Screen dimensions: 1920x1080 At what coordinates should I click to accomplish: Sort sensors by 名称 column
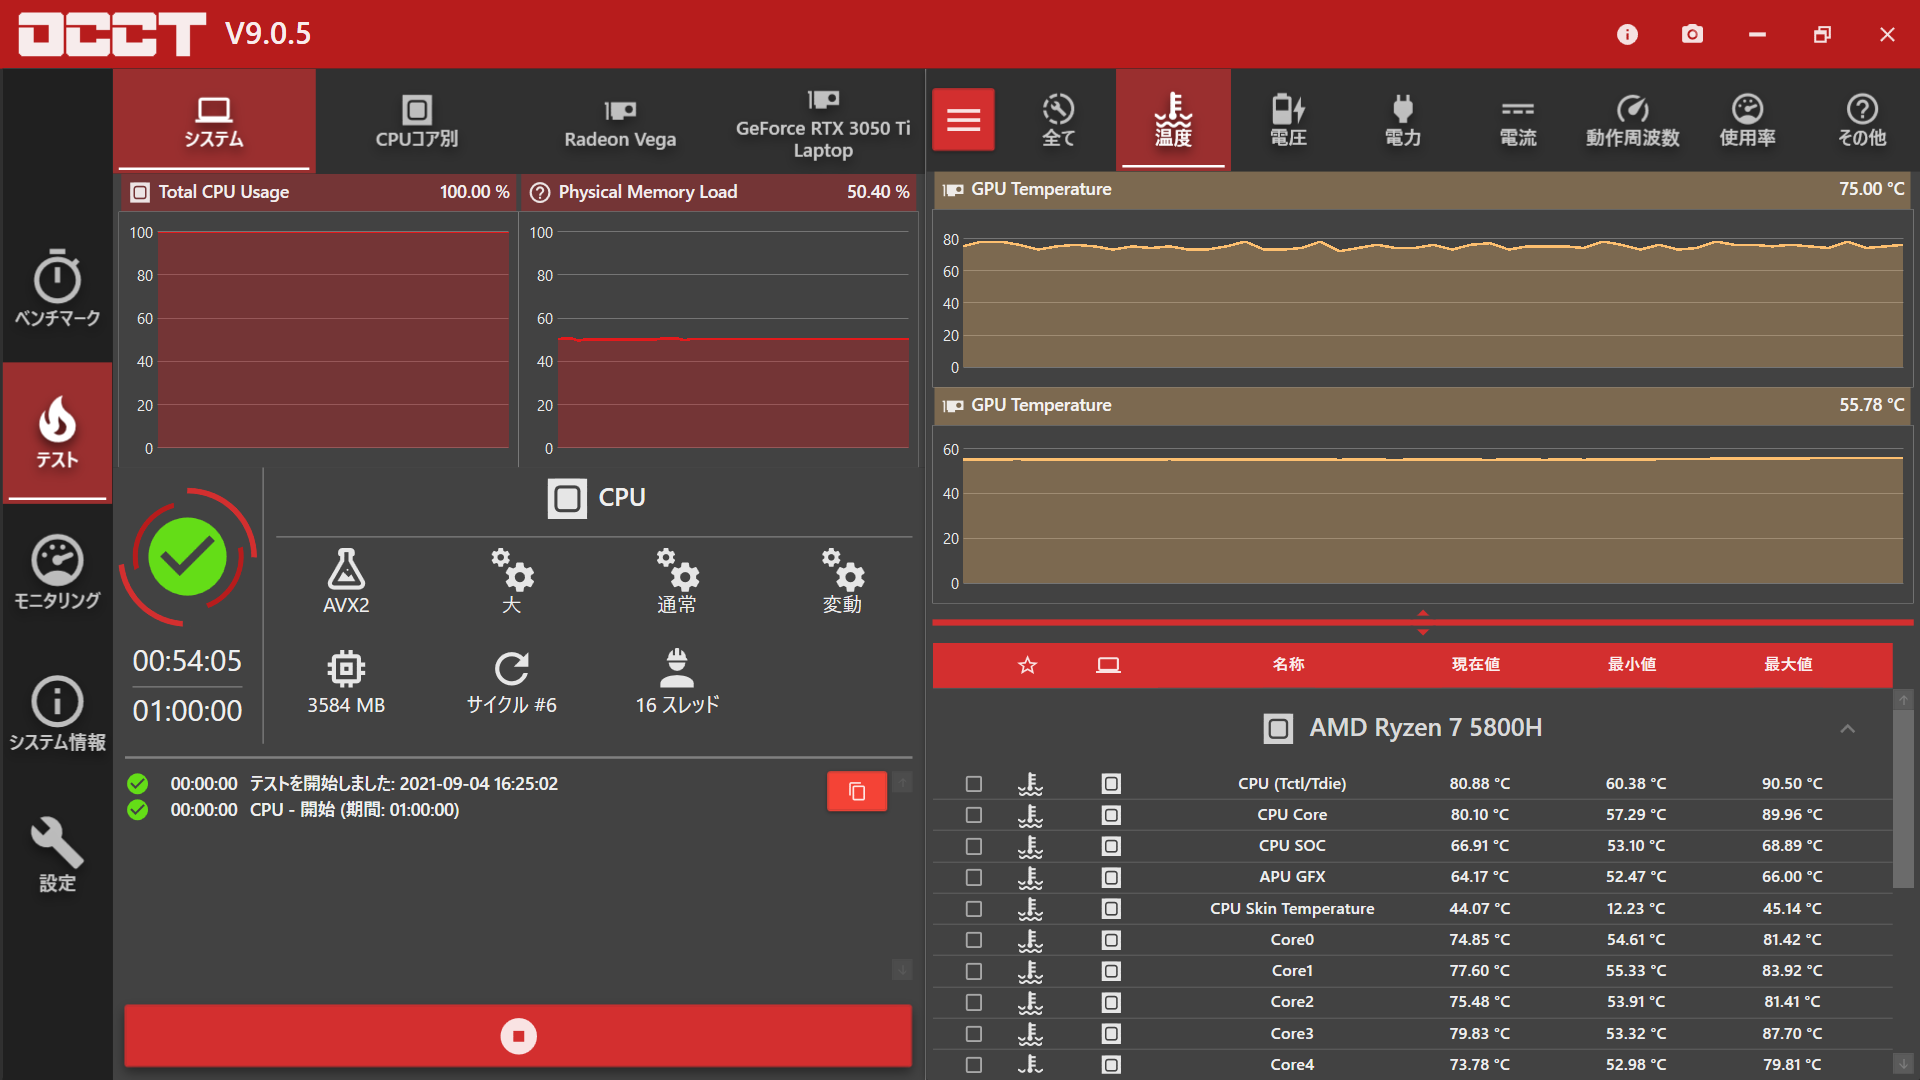(x=1288, y=665)
